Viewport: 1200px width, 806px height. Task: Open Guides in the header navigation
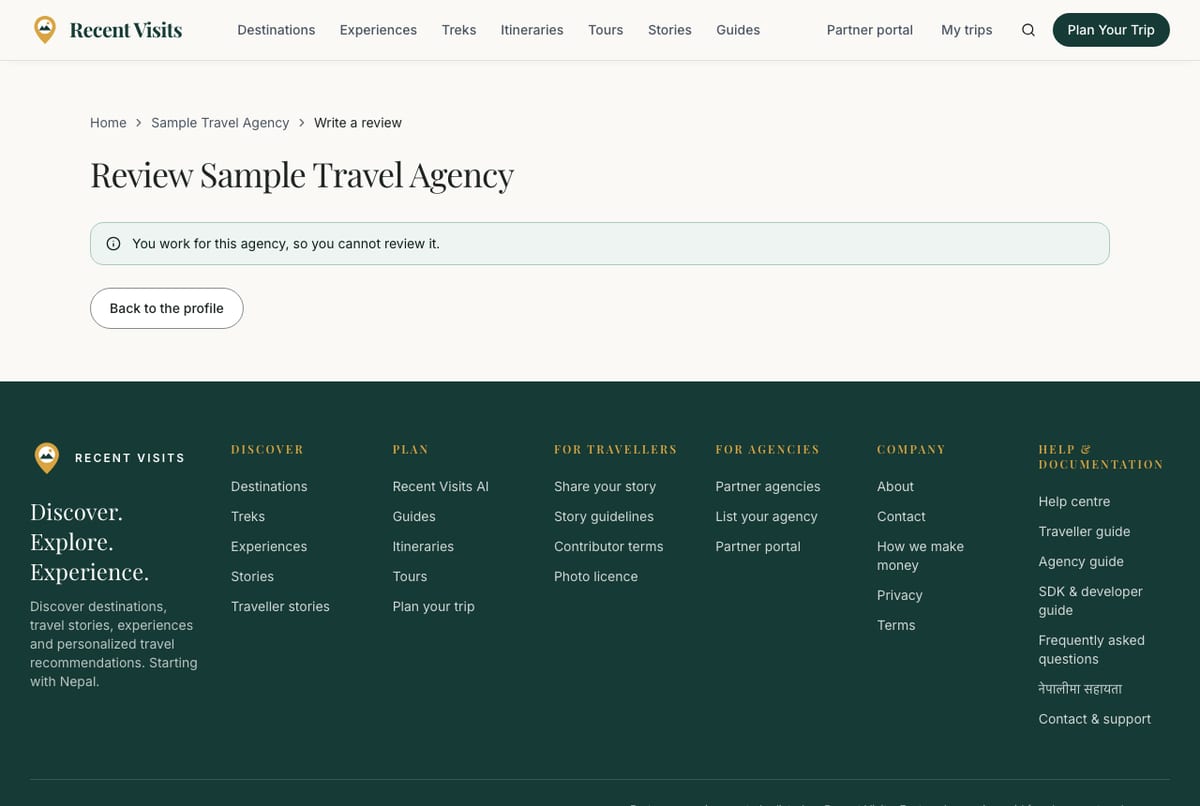(x=738, y=30)
